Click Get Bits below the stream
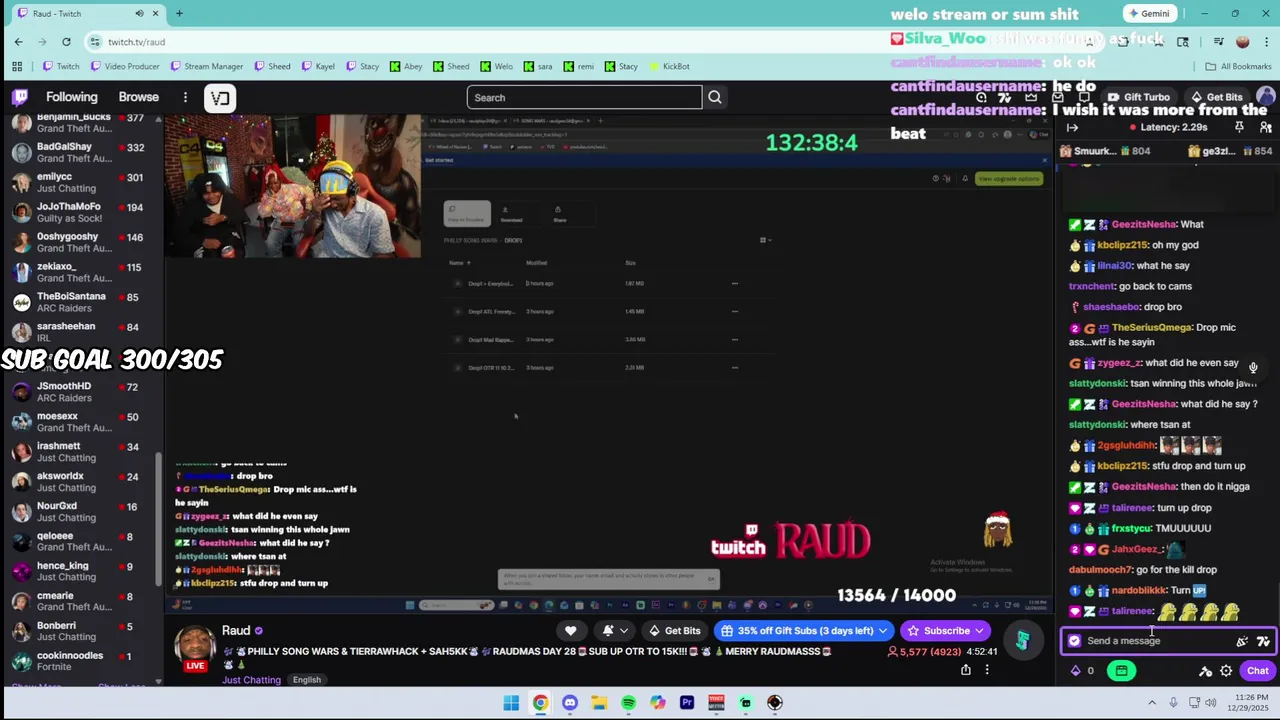This screenshot has width=1280, height=720. (675, 631)
